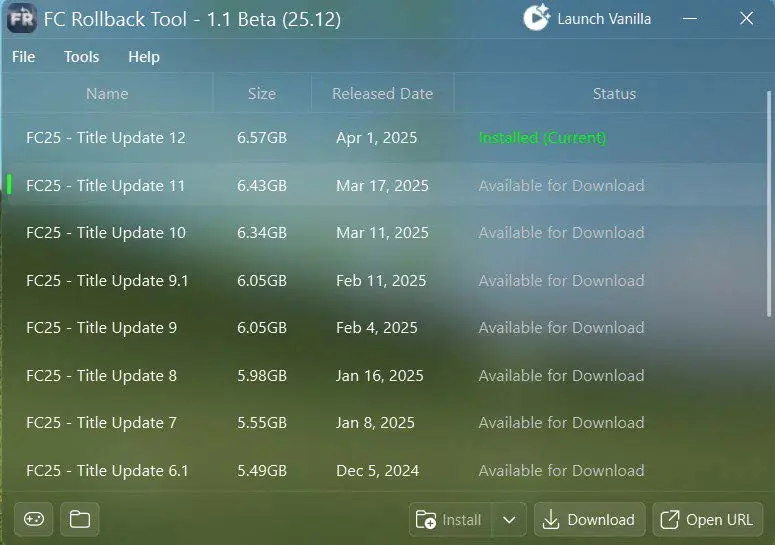Open the Tools menu
The width and height of the screenshot is (775, 545).
point(82,57)
